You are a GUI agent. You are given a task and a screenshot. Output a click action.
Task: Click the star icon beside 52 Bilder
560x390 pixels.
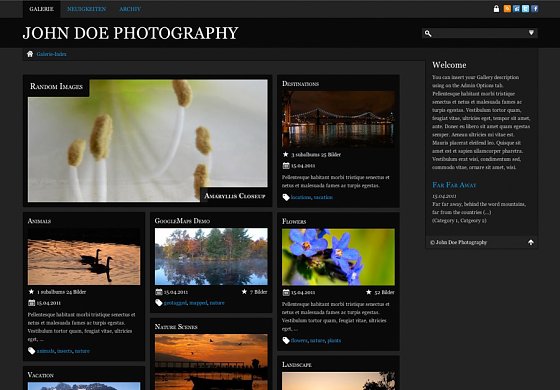(369, 292)
